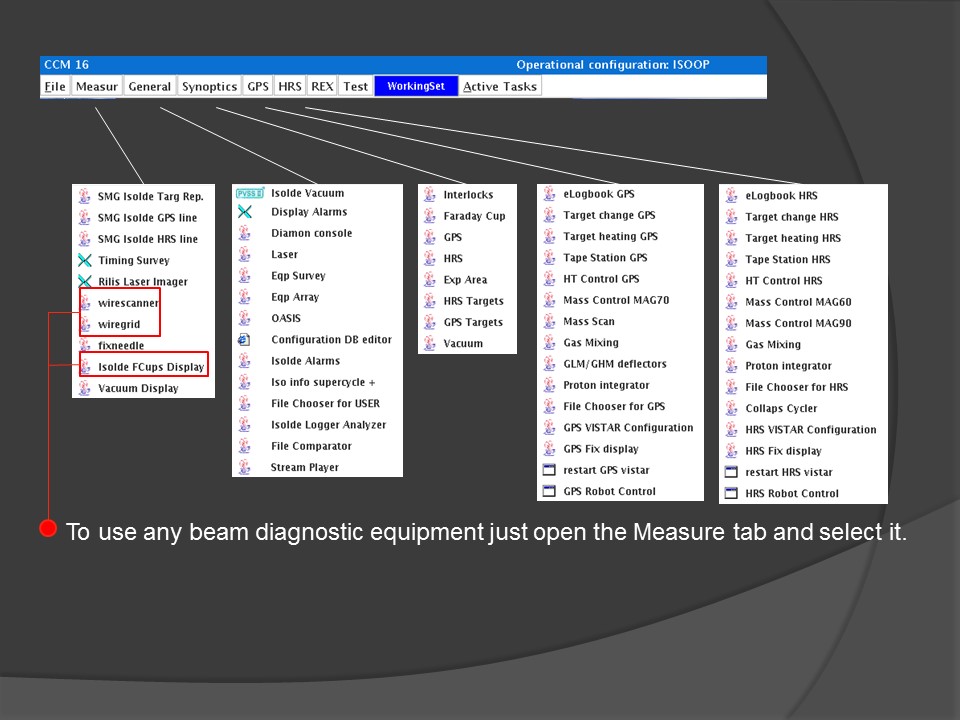Click the window icon beside restart GPS vistar

point(549,470)
